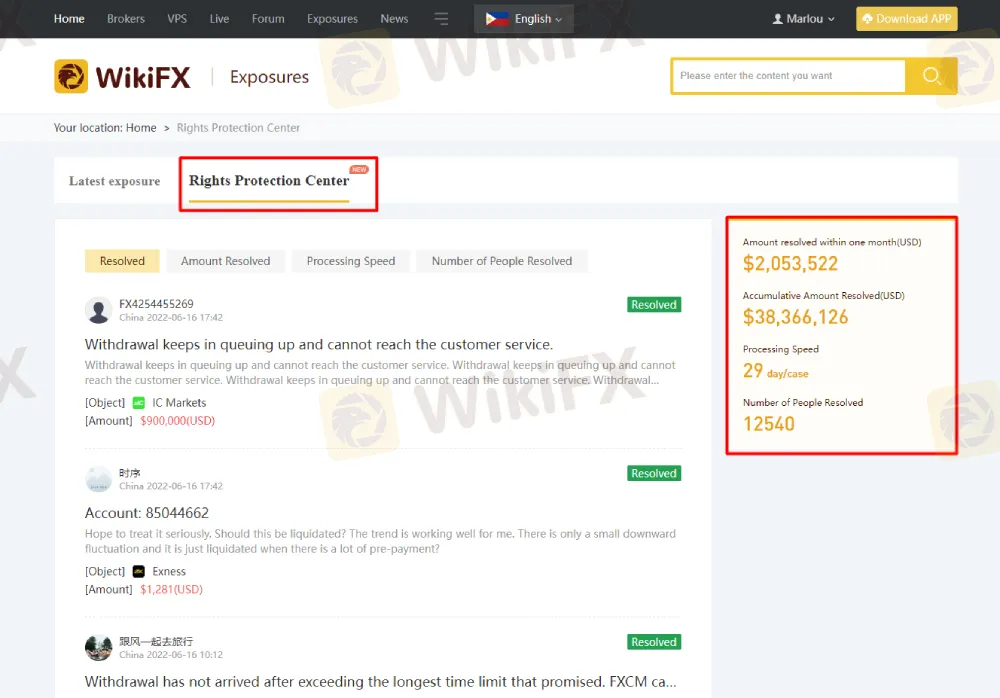Click the Marlou user profile icon
Viewport: 1000px width, 698px height.
[777, 19]
